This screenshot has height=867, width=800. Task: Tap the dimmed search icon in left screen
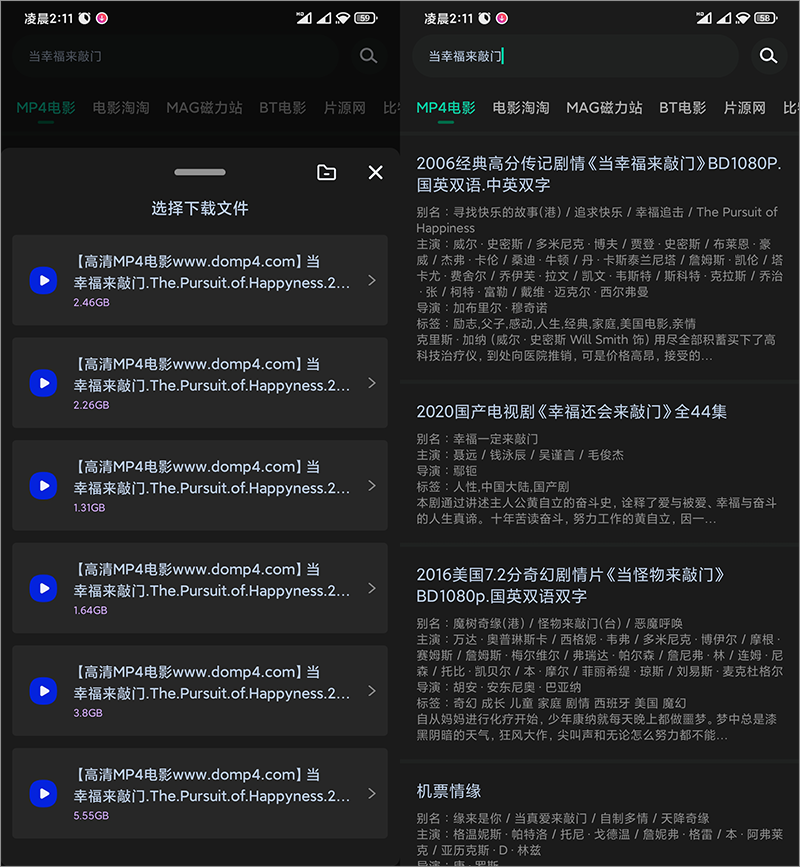[368, 56]
